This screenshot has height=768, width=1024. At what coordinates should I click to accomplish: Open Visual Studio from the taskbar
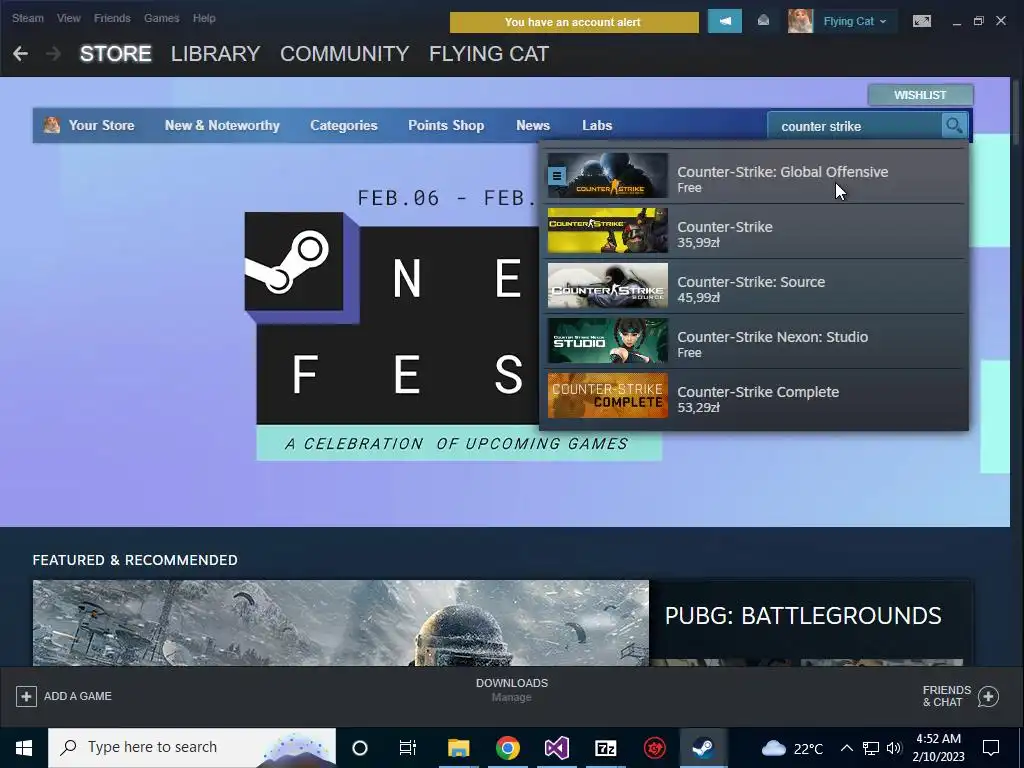[x=556, y=748]
